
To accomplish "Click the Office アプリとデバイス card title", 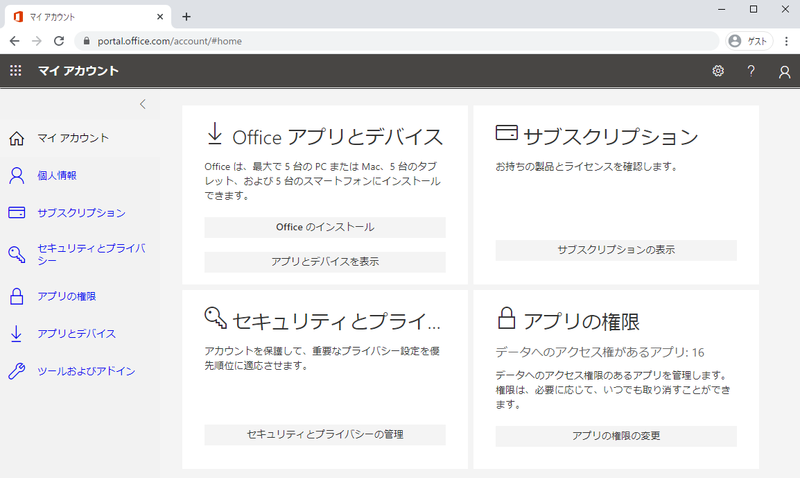I will pos(337,137).
